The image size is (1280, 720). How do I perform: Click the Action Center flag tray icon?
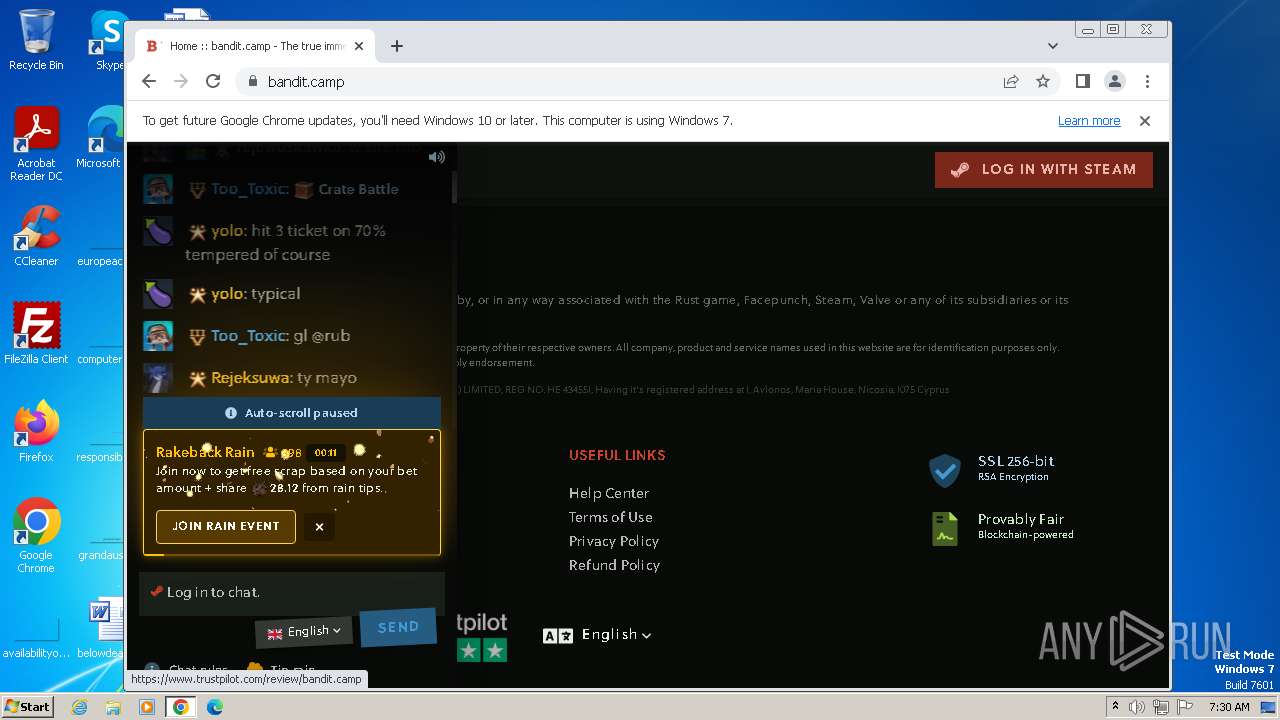tap(1187, 707)
